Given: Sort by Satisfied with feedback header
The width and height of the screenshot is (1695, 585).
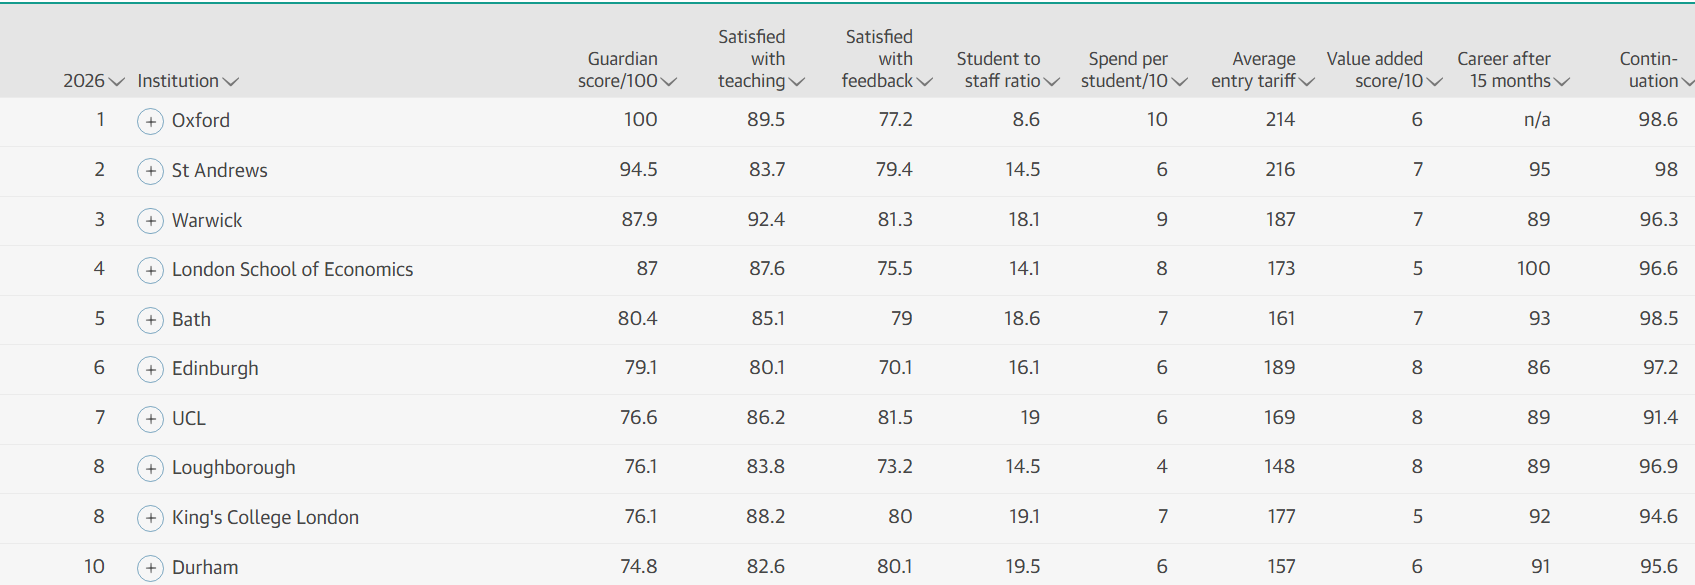Looking at the screenshot, I should pos(887,59).
